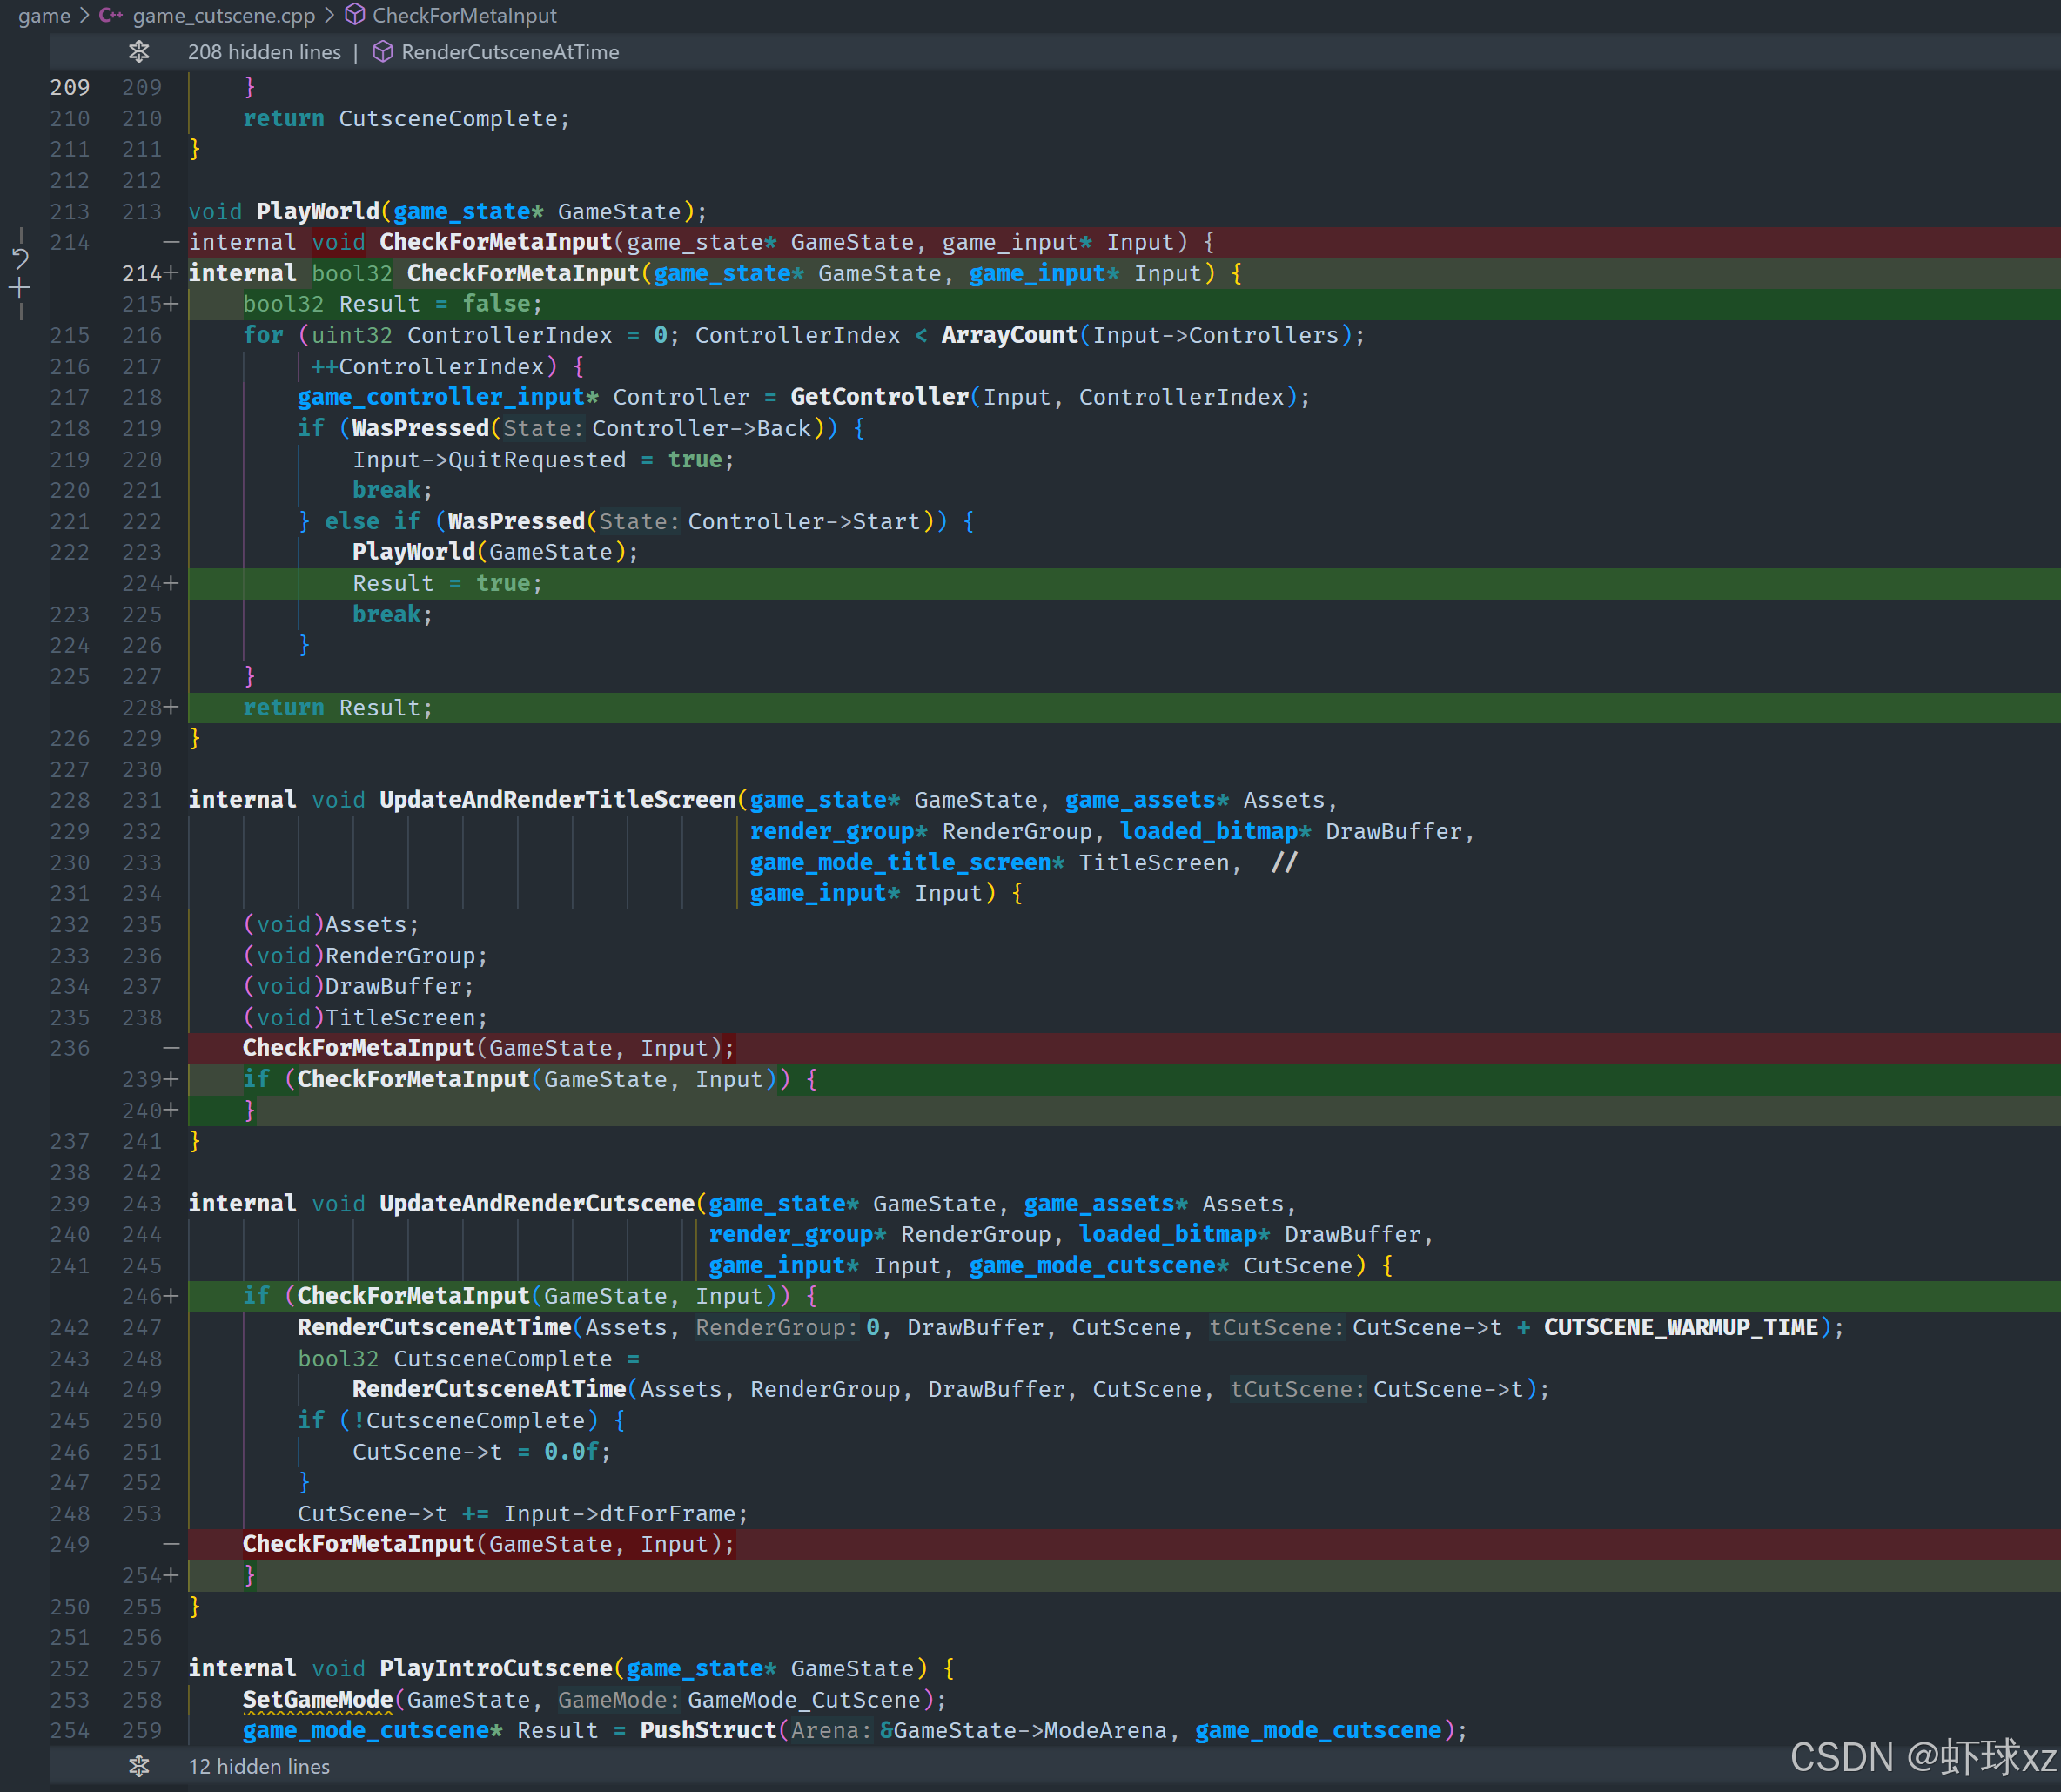Click the revert change arrow in the left gutter
This screenshot has width=2061, height=1792.
pyautogui.click(x=20, y=259)
